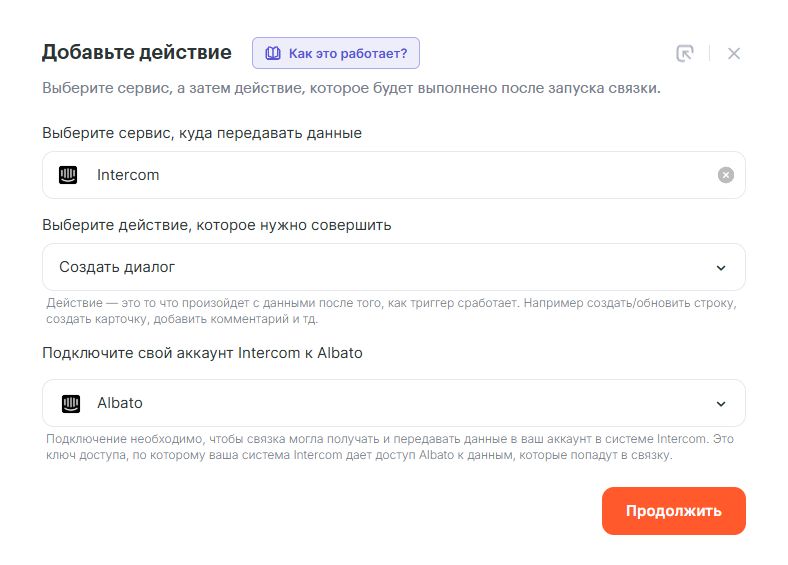Click the "Подключите свой аккаунт Intercom к Albato" label
Screen dimensions: 788x565
coord(202,353)
